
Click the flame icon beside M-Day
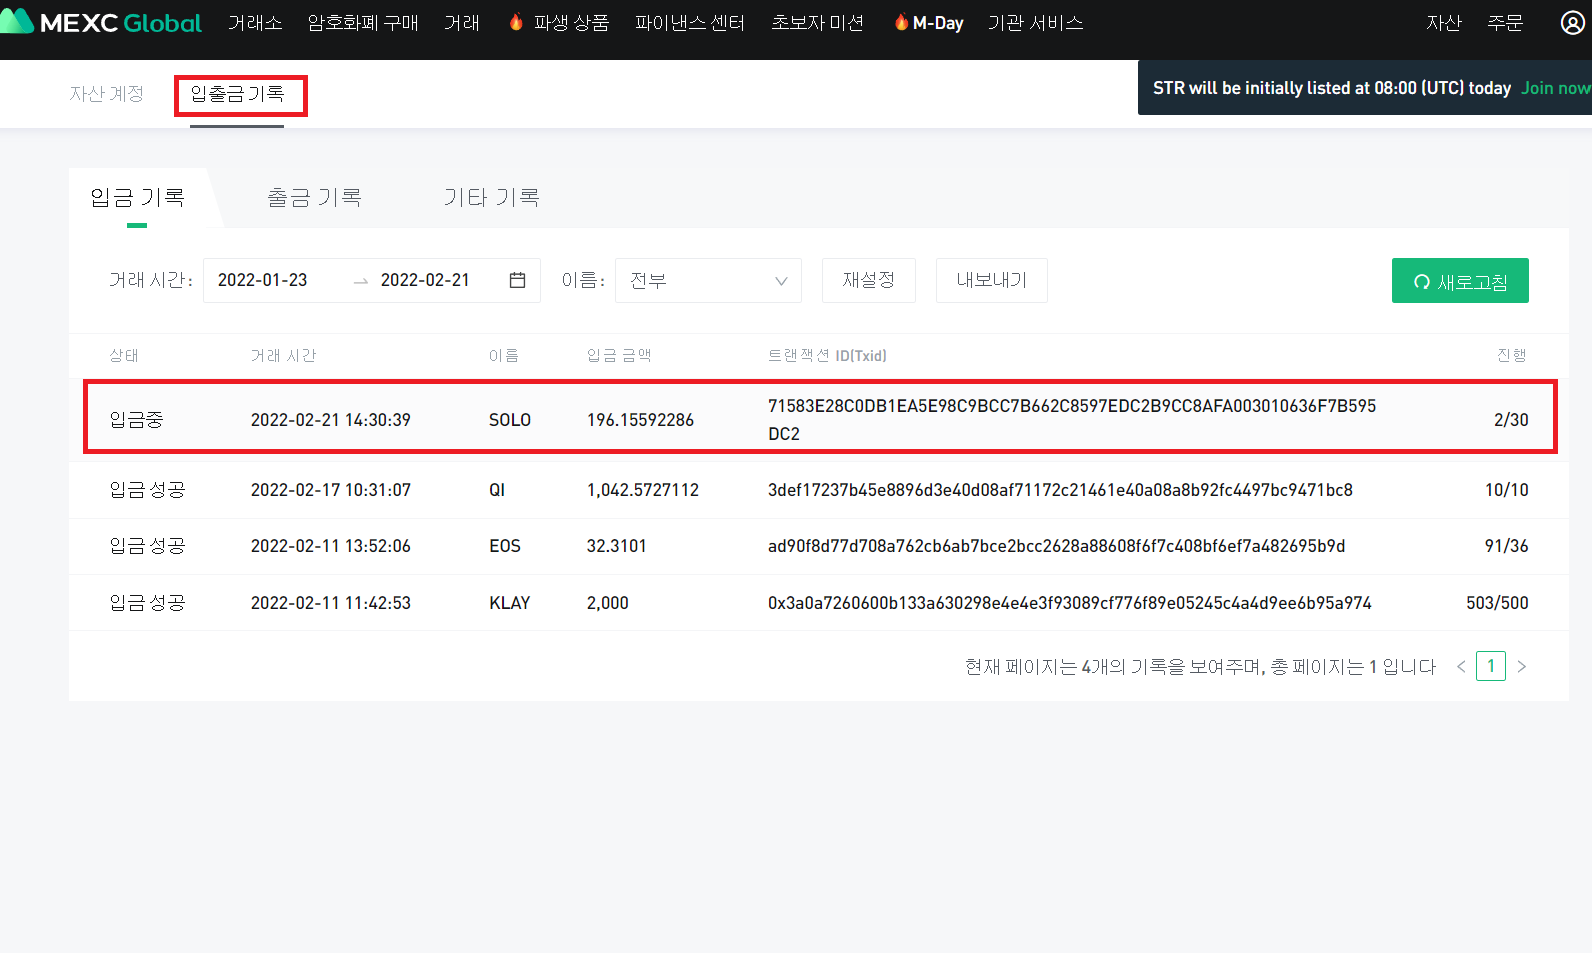[901, 22]
